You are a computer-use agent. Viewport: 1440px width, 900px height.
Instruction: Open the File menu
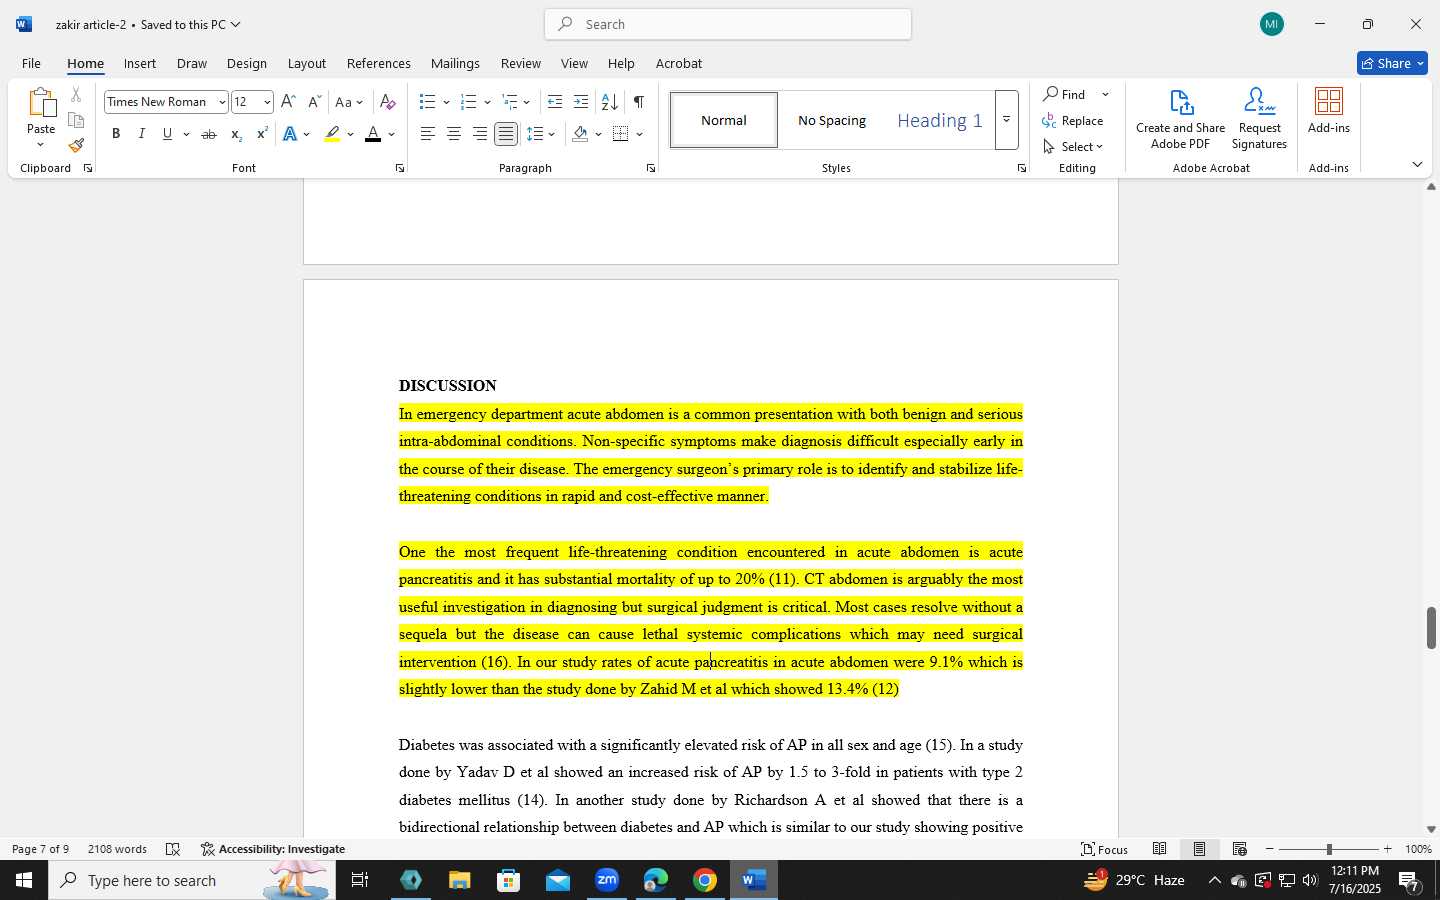tap(31, 63)
